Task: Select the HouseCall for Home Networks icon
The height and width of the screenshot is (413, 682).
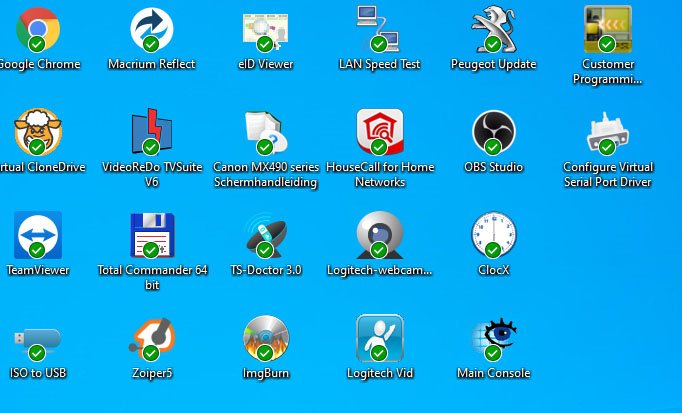Action: (380, 132)
